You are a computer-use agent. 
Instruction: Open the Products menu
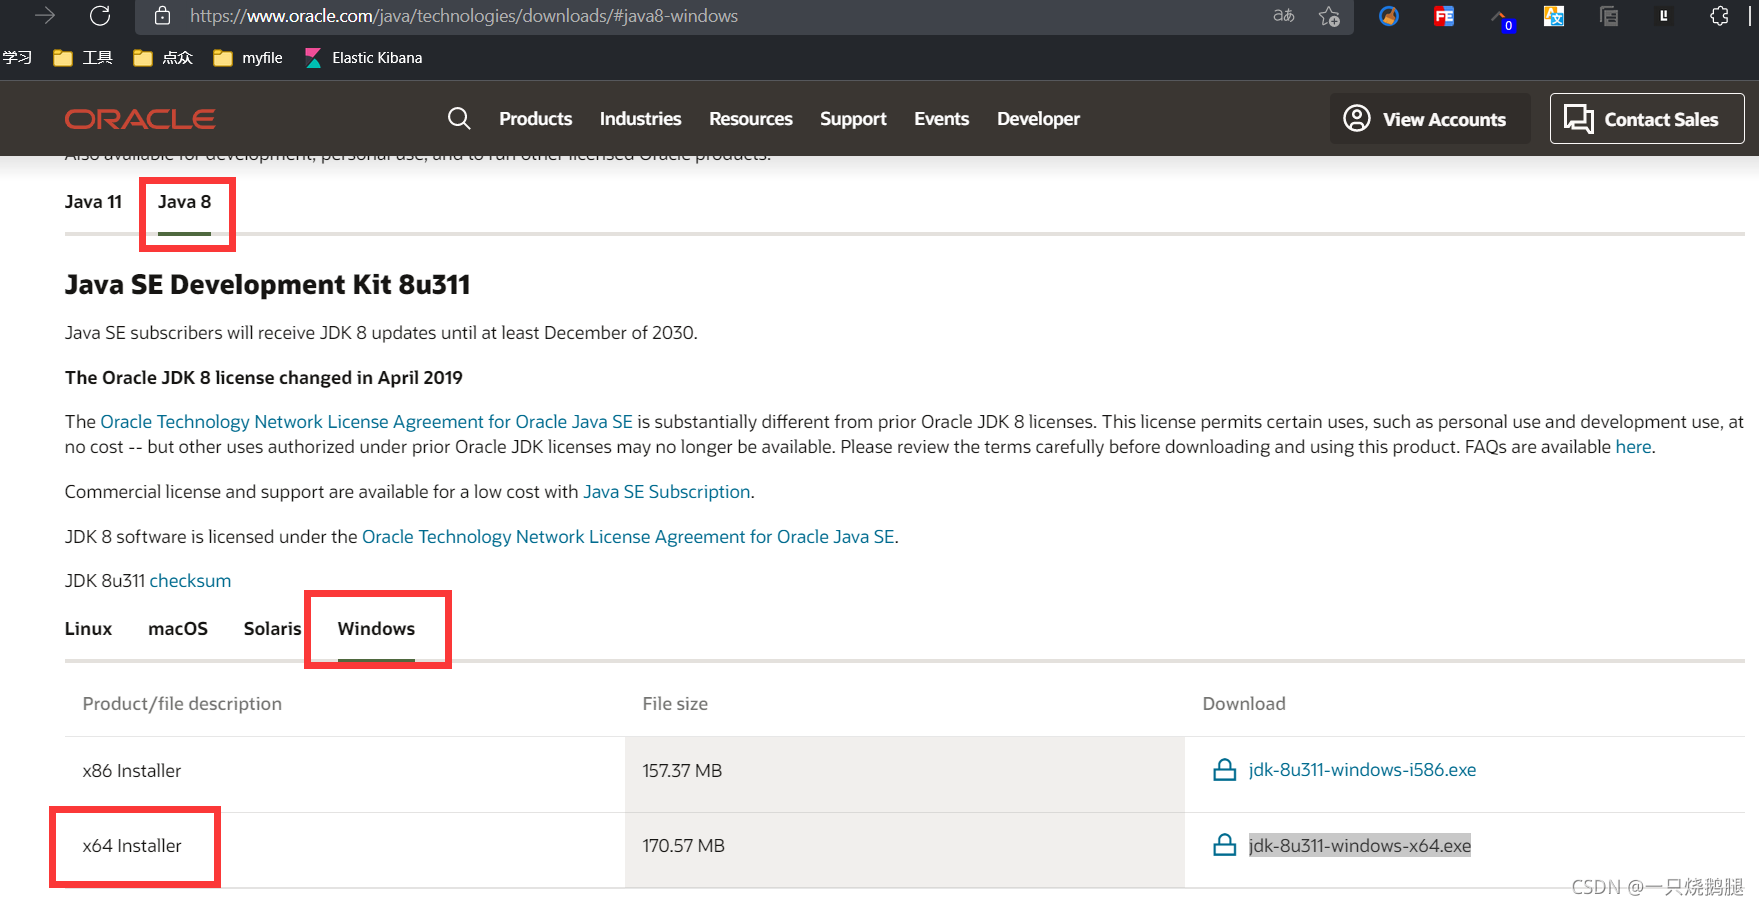[x=536, y=119]
